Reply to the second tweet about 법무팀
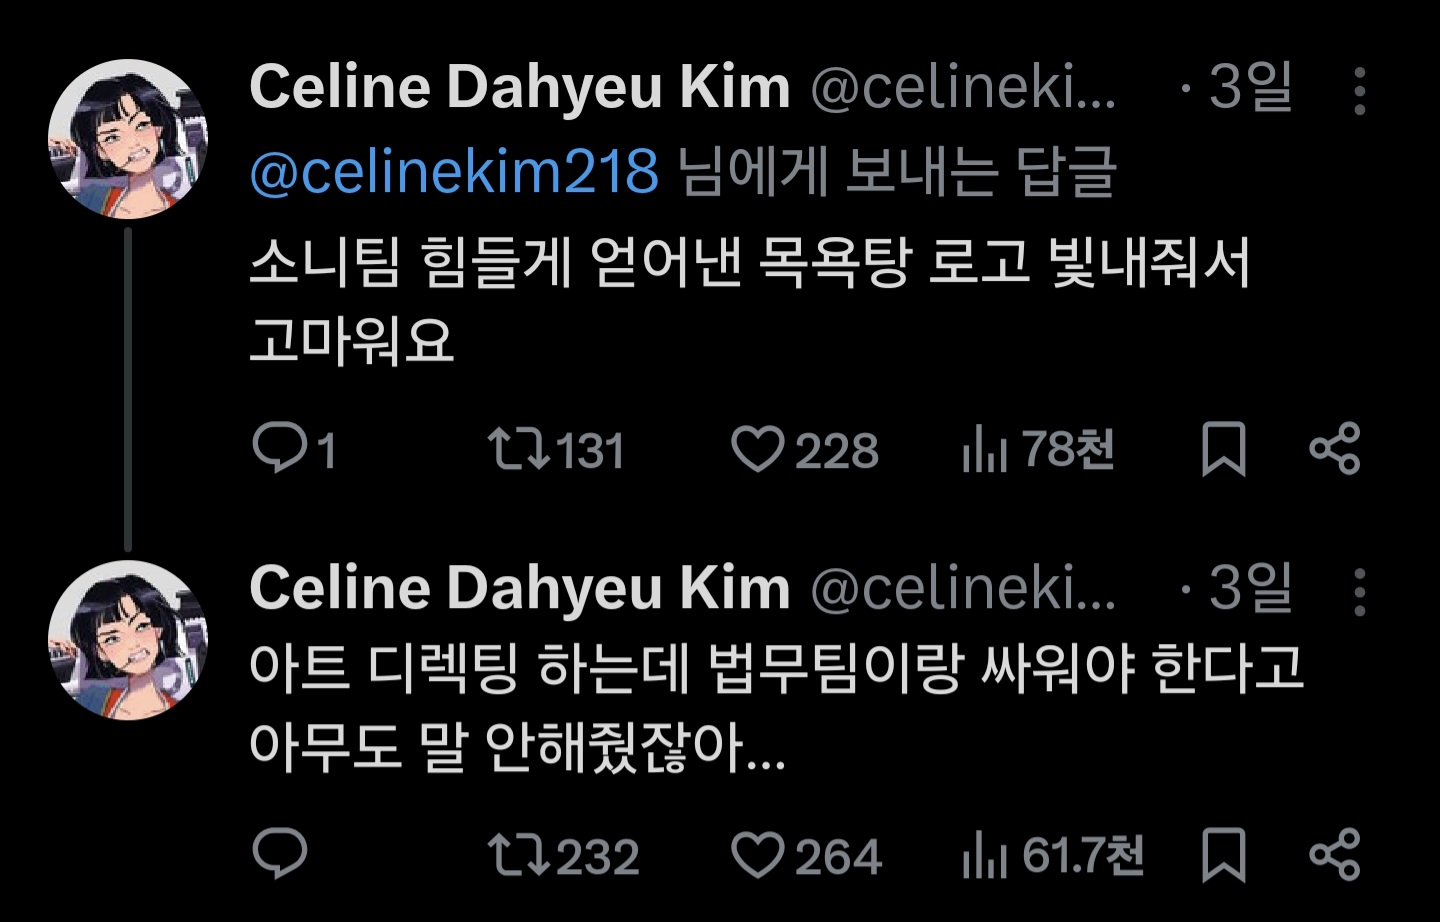1440x922 pixels. point(280,854)
